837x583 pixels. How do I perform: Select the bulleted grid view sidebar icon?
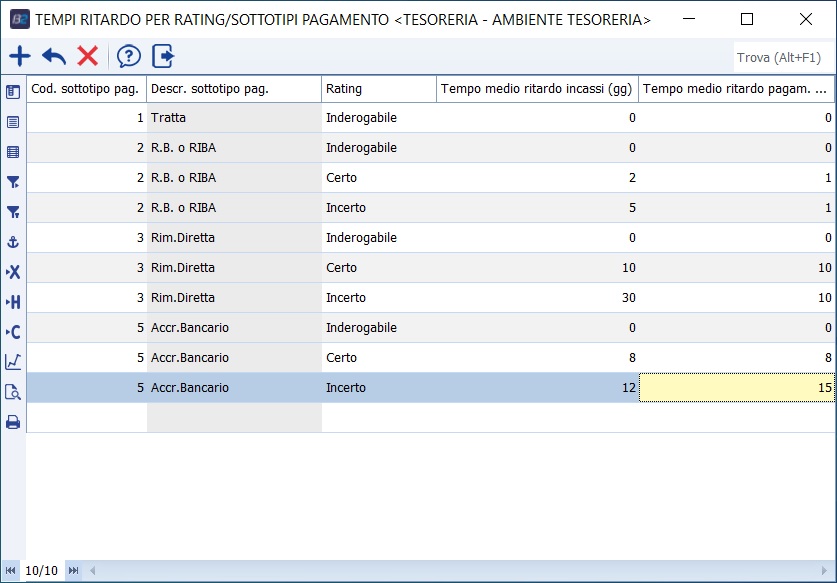point(13,152)
